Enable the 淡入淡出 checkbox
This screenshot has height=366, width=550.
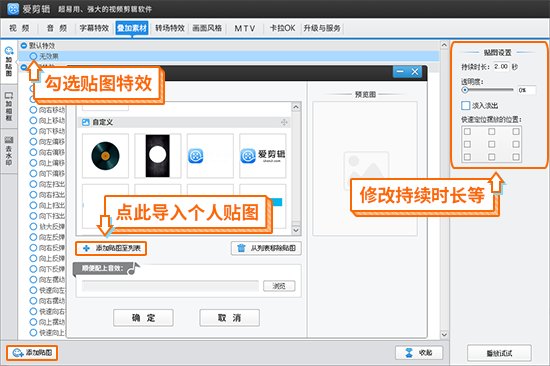465,105
